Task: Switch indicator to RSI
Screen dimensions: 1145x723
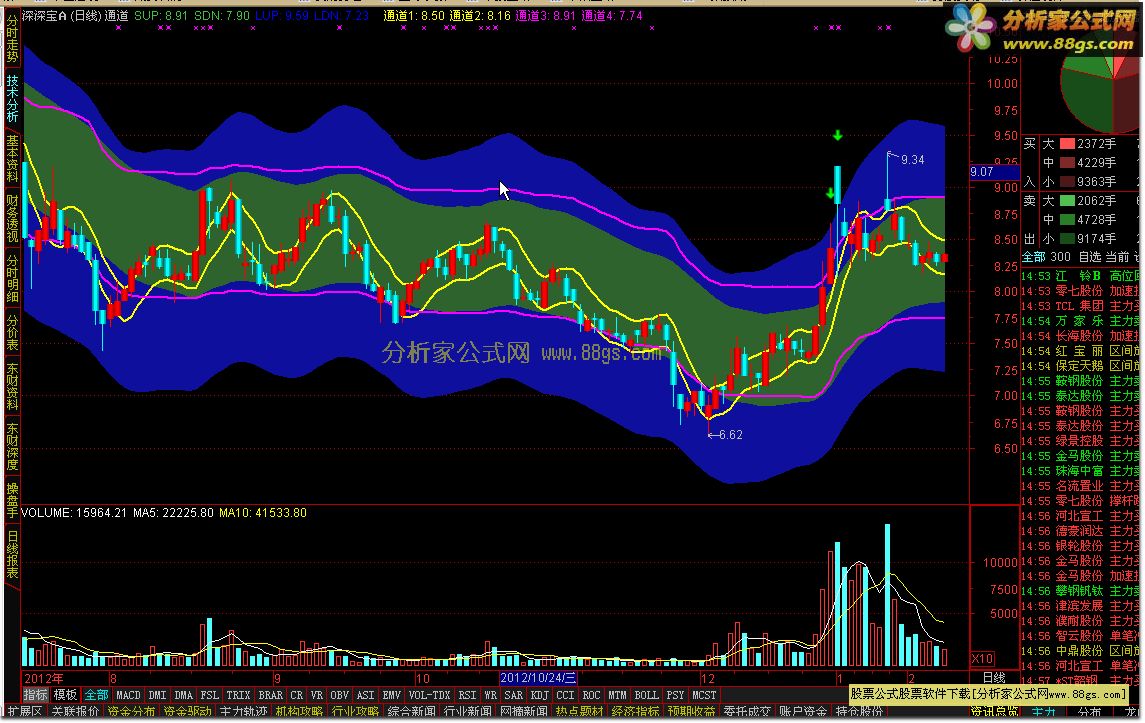Action: click(x=467, y=695)
